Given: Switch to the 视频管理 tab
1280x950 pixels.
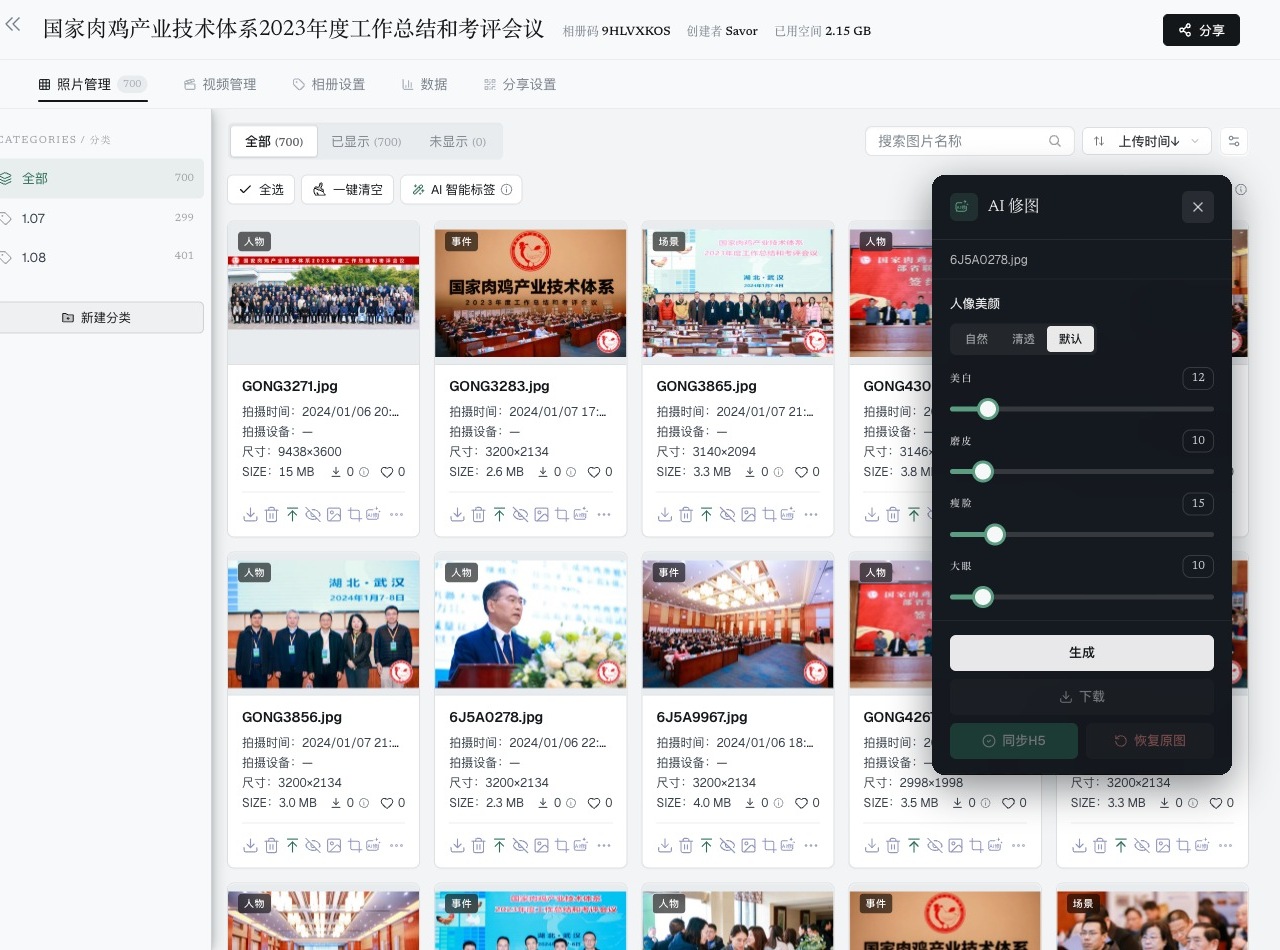Looking at the screenshot, I should pos(220,84).
